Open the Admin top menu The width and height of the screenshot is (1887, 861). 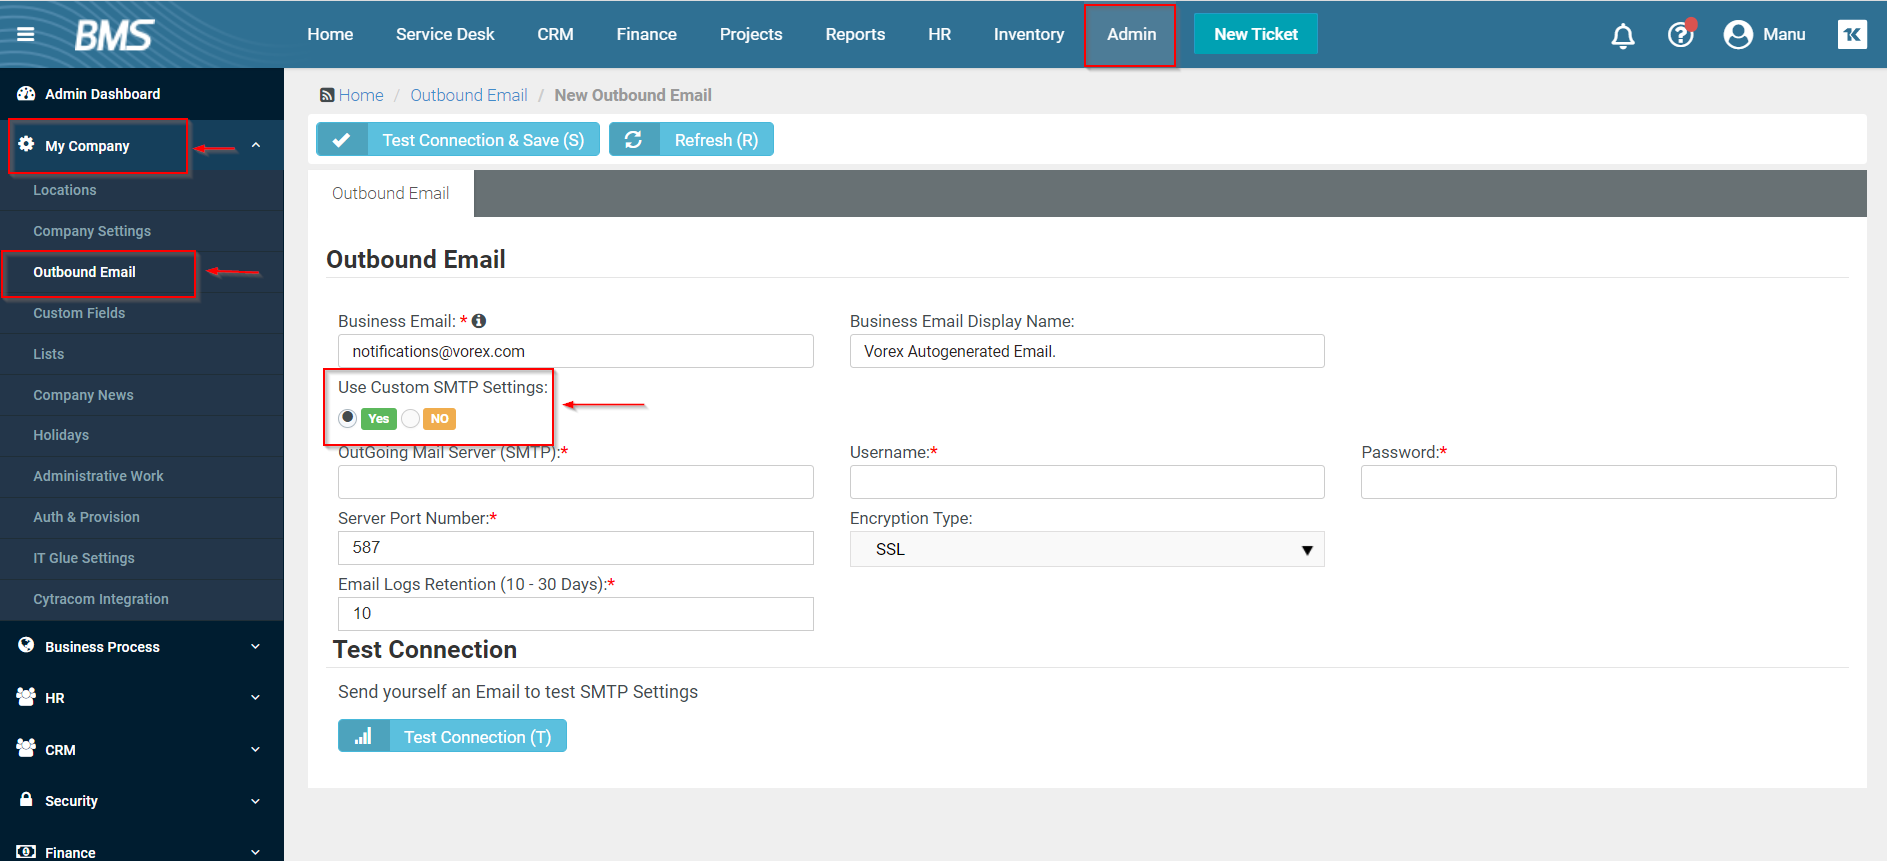click(1131, 34)
